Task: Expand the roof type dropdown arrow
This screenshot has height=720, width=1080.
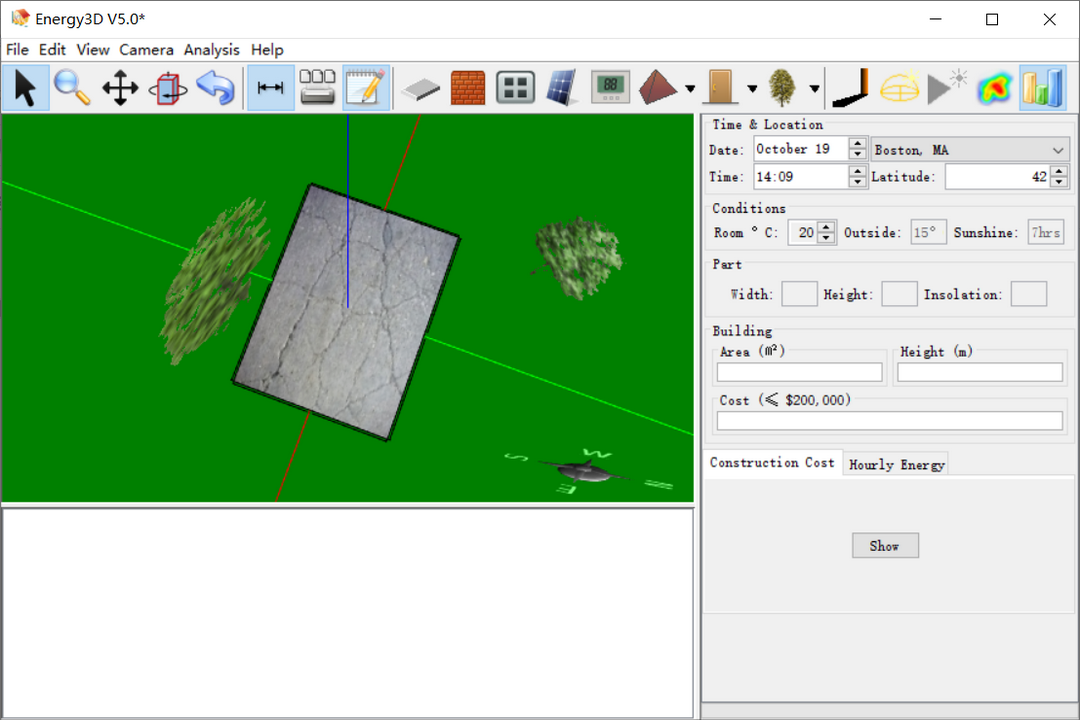Action: coord(691,89)
